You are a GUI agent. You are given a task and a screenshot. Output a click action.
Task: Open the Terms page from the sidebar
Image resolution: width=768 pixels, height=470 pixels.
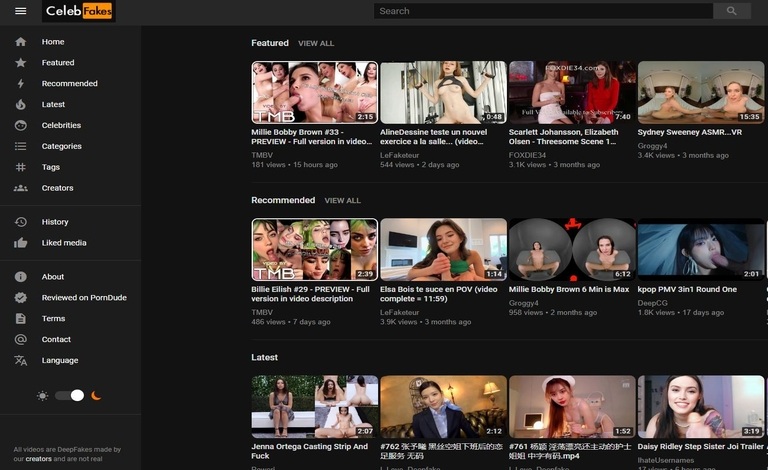pyautogui.click(x=53, y=319)
